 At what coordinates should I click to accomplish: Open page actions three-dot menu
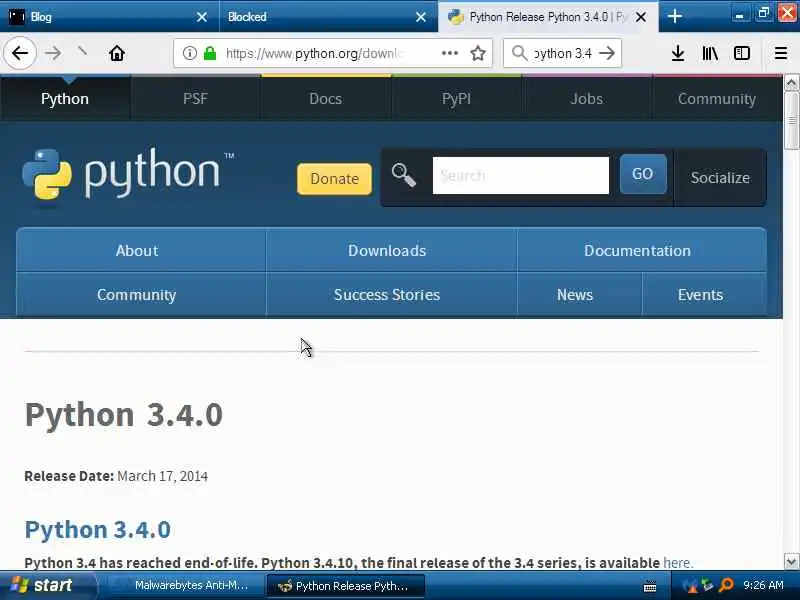pos(449,53)
